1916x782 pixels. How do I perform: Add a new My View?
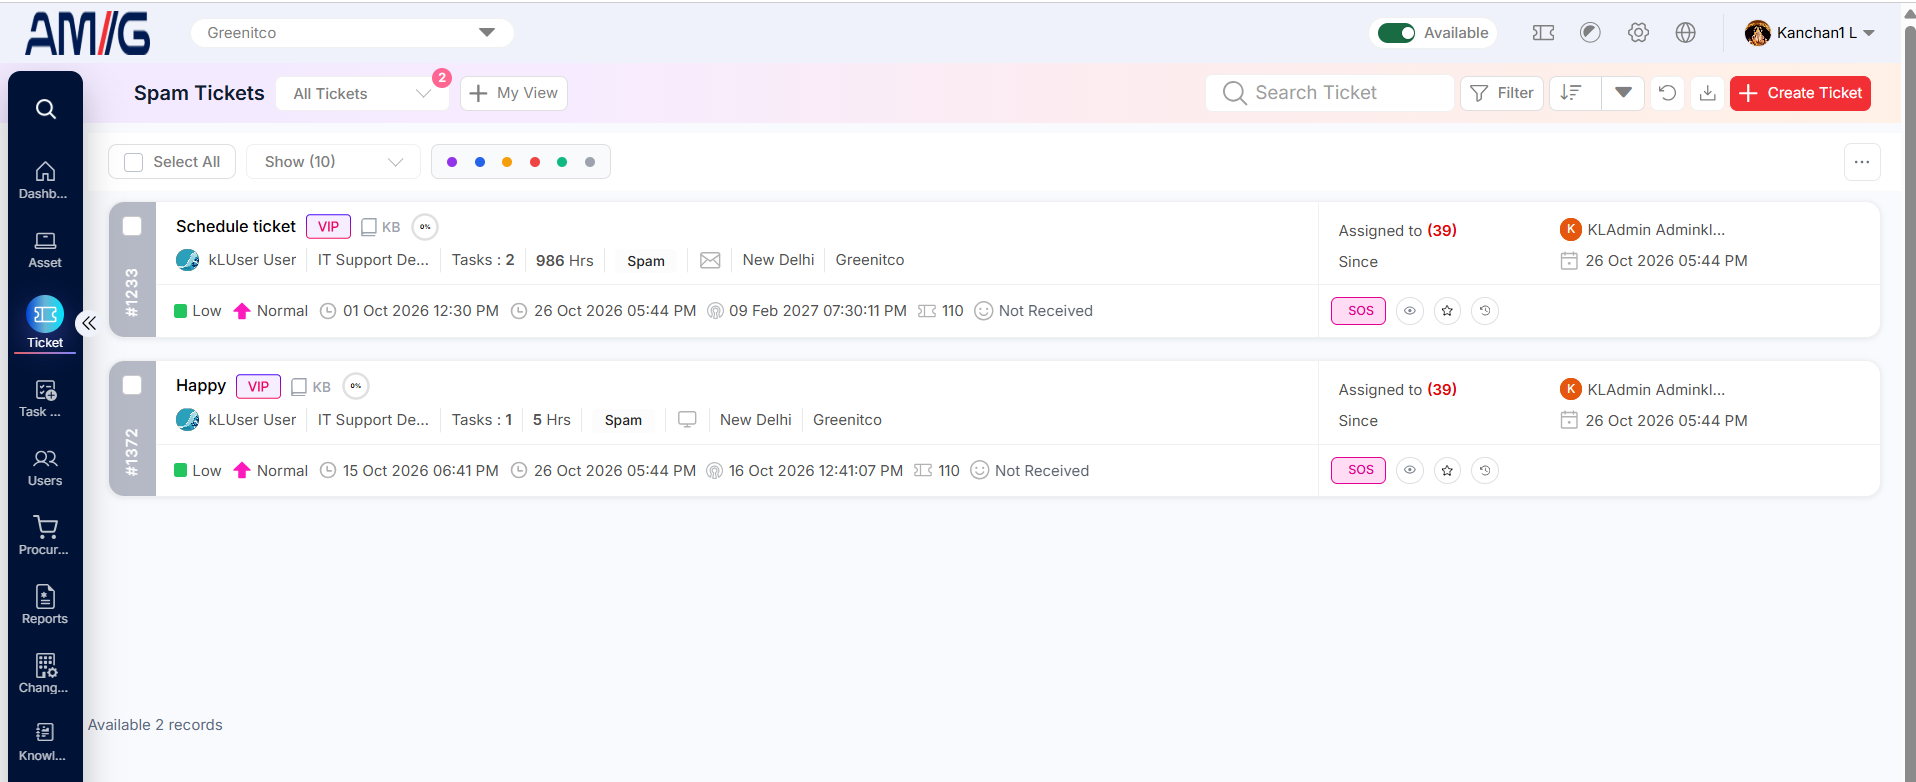(x=514, y=93)
